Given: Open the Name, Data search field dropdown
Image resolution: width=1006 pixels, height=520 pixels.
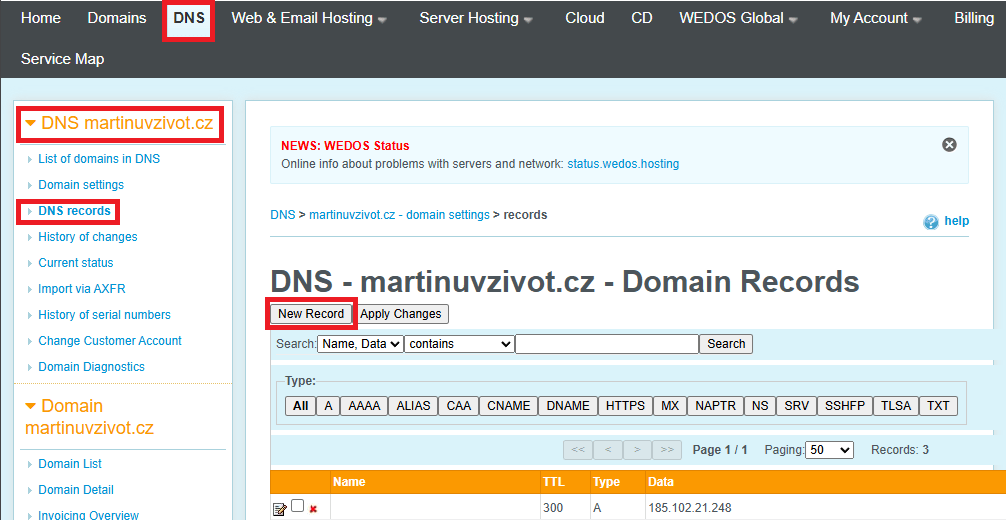Looking at the screenshot, I should (361, 344).
